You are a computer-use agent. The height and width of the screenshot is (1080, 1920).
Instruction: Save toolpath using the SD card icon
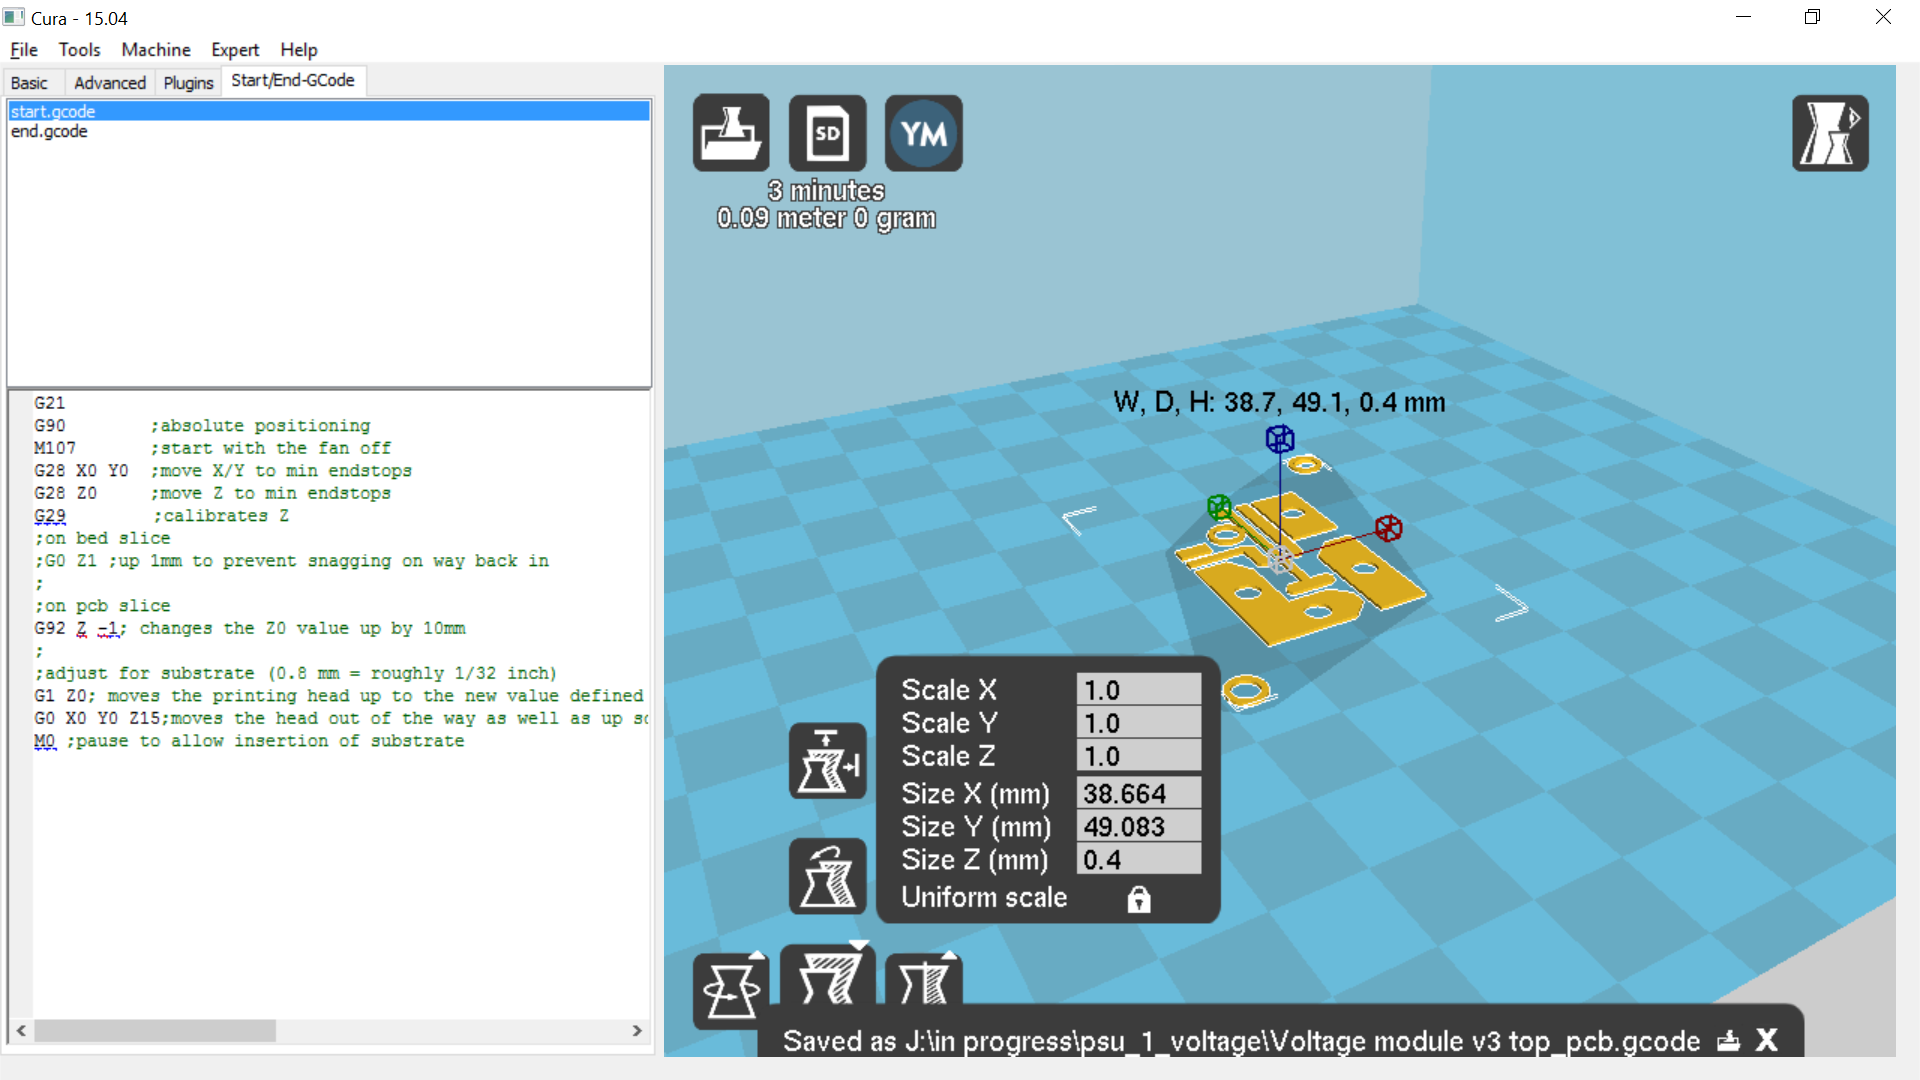(827, 132)
